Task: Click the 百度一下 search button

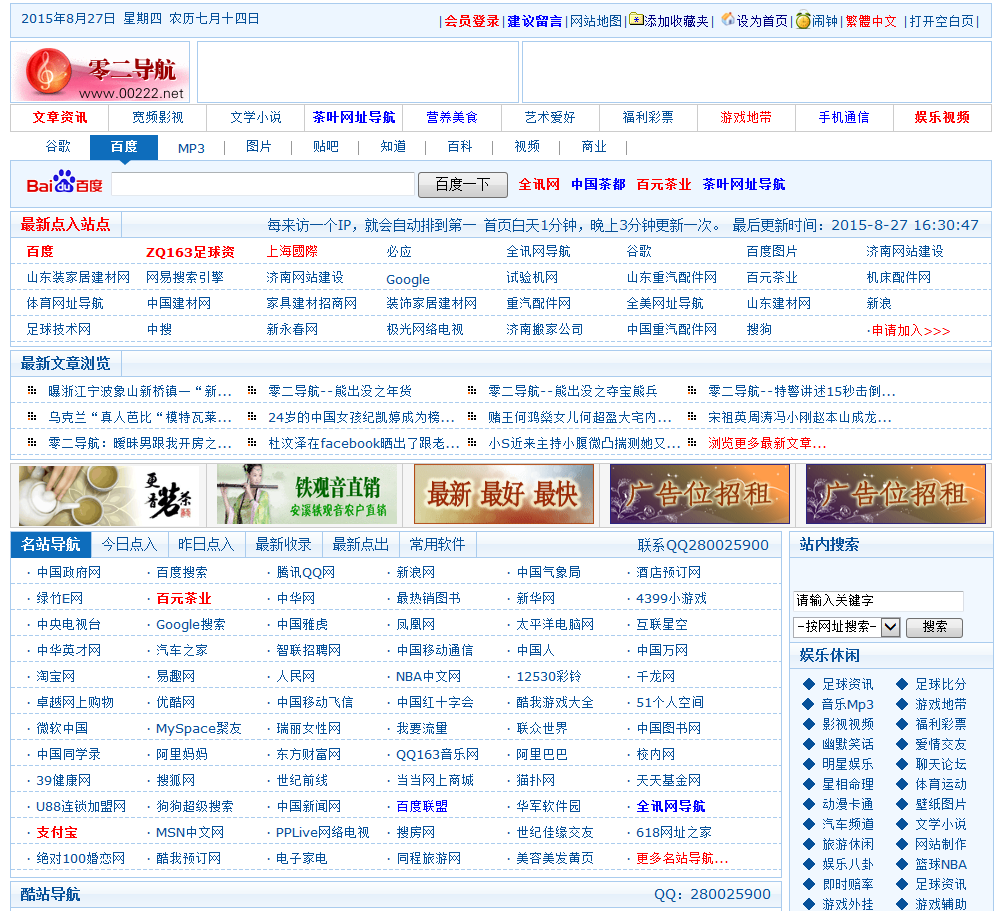Action: (x=463, y=185)
